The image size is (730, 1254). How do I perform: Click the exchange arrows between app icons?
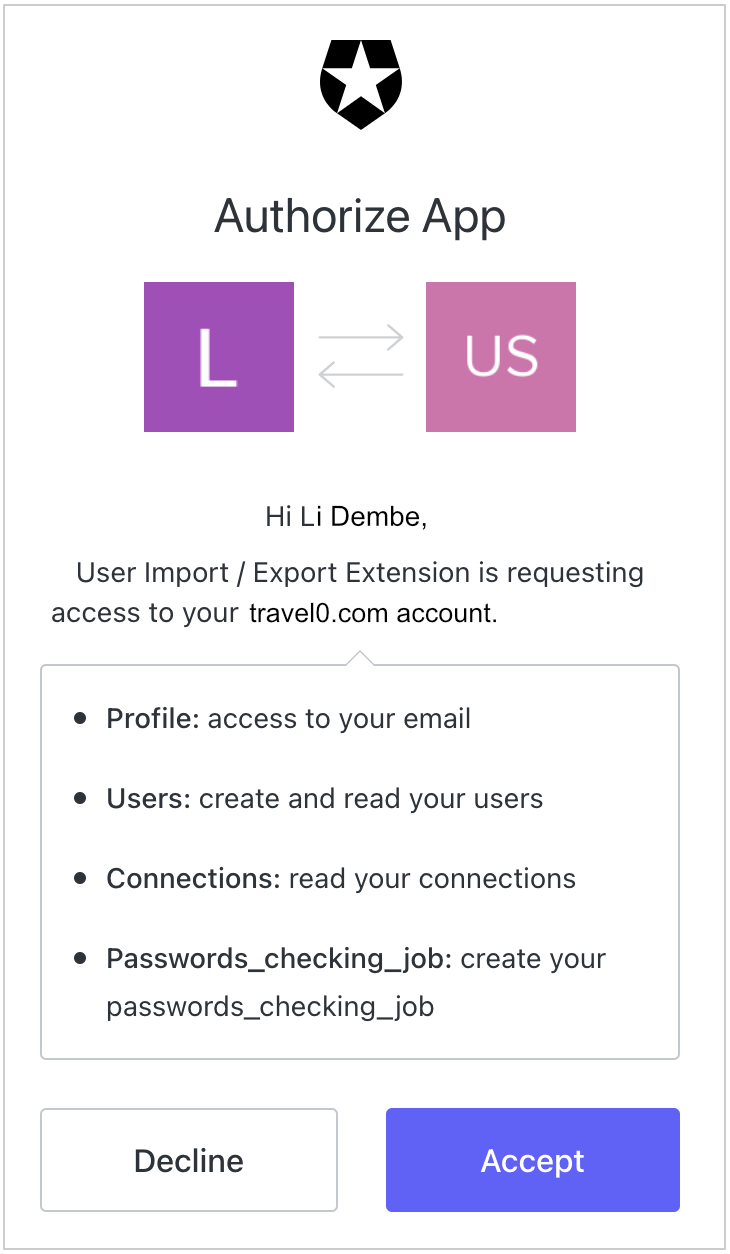click(x=361, y=356)
